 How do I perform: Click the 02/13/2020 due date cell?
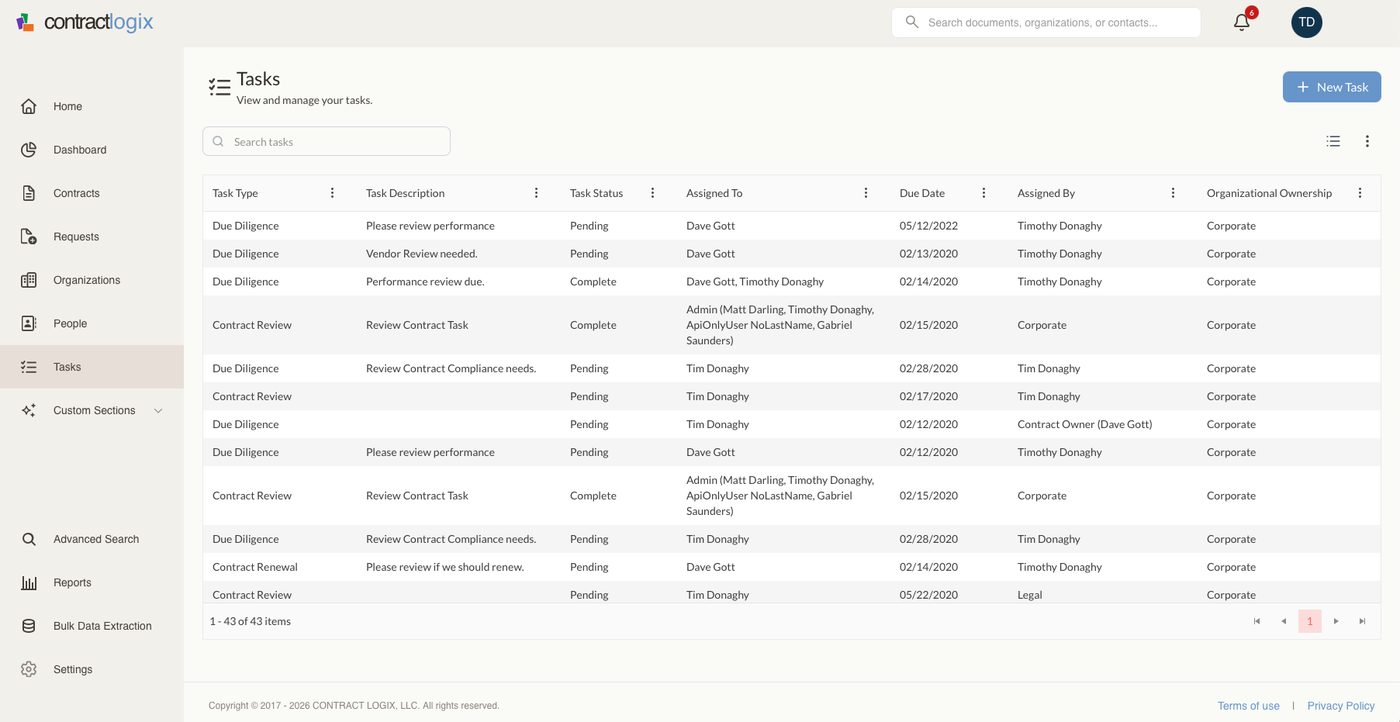click(929, 254)
